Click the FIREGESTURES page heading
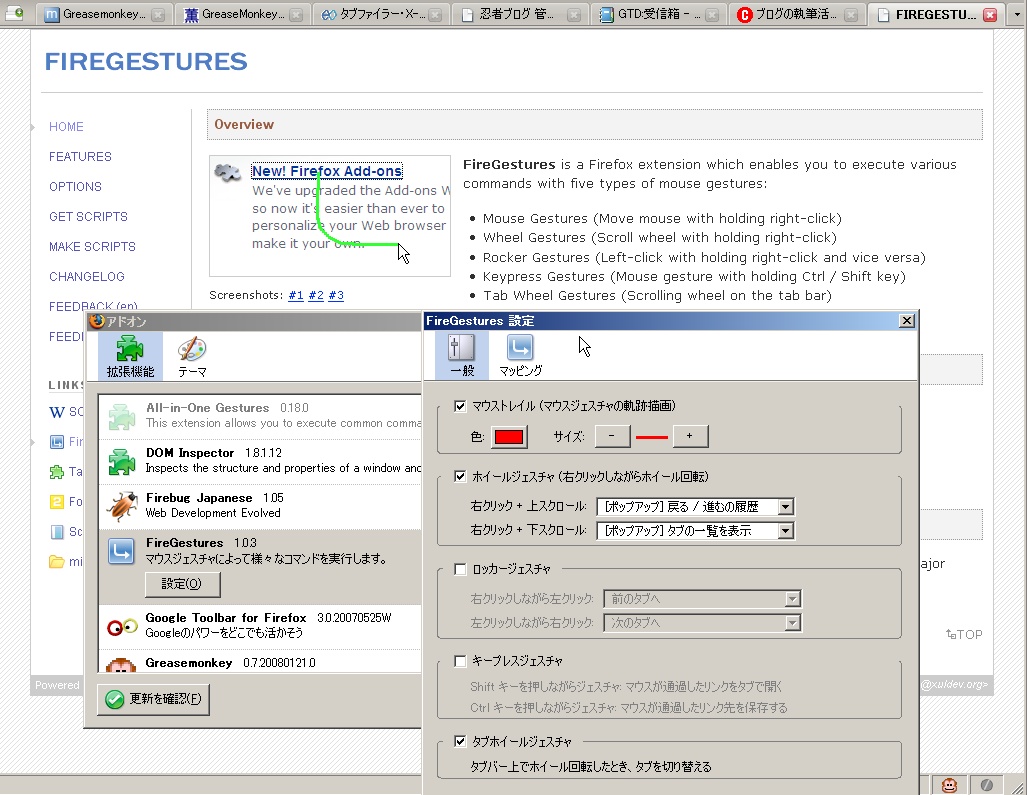Screen dimensions: 1027x795 point(146,62)
